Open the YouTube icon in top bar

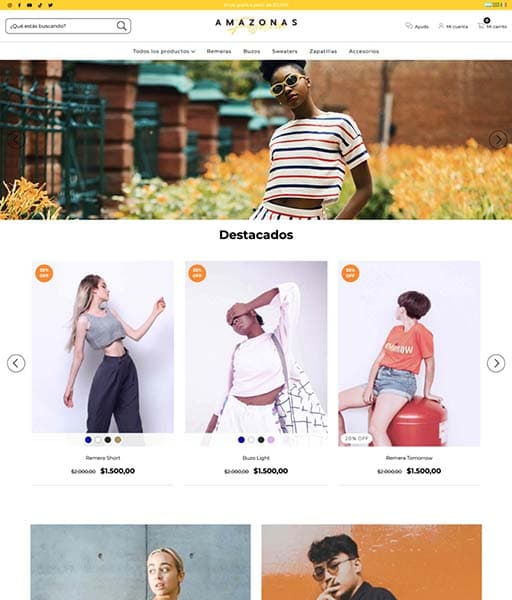pos(29,5)
